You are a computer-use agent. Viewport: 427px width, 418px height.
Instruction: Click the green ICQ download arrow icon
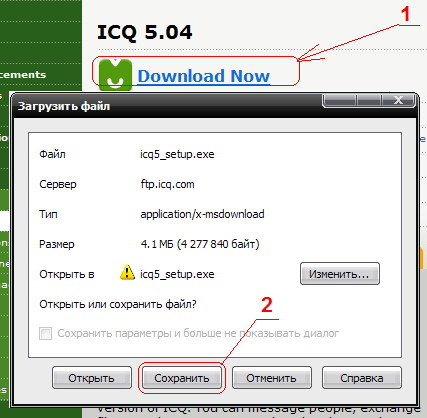coord(115,75)
